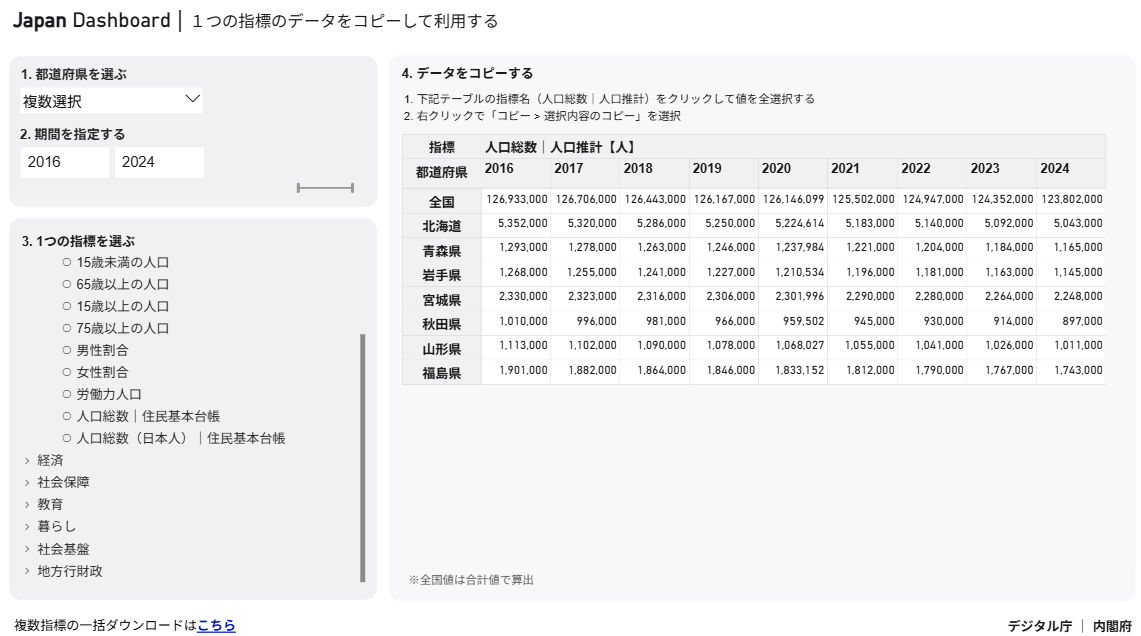
Task: Click the 岩手県 row label
Action: 442,275
